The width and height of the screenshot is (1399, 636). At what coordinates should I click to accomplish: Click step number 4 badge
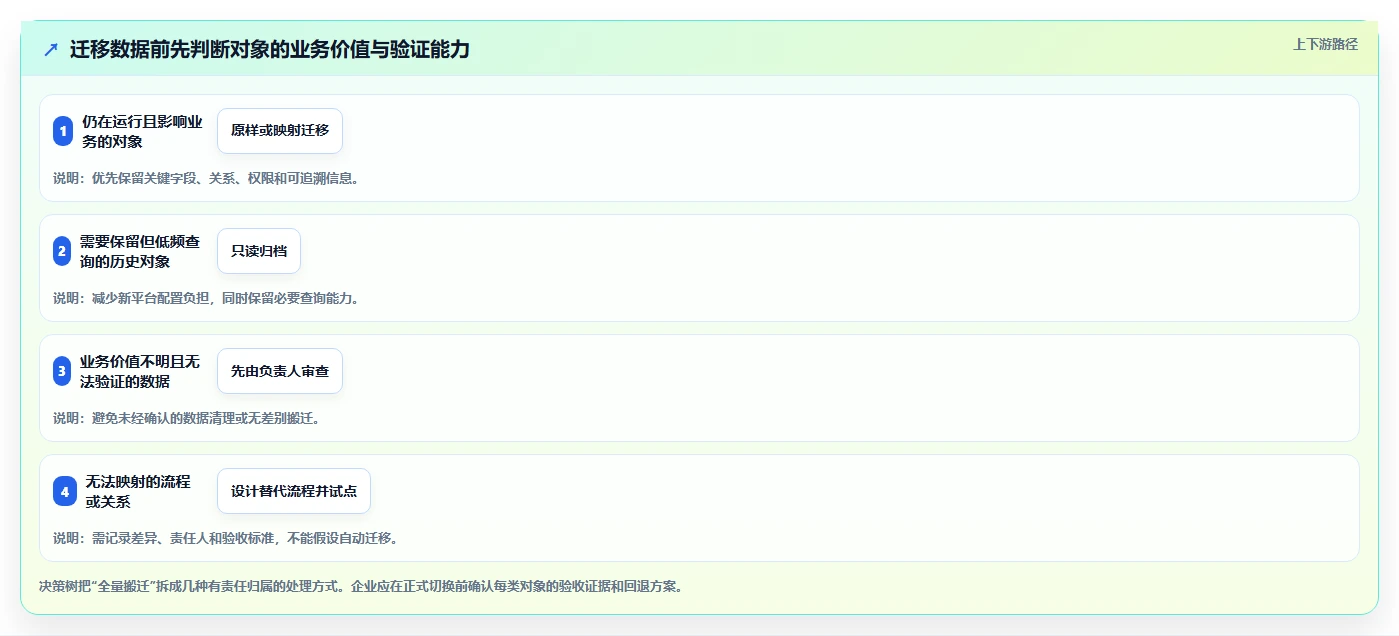(x=65, y=491)
